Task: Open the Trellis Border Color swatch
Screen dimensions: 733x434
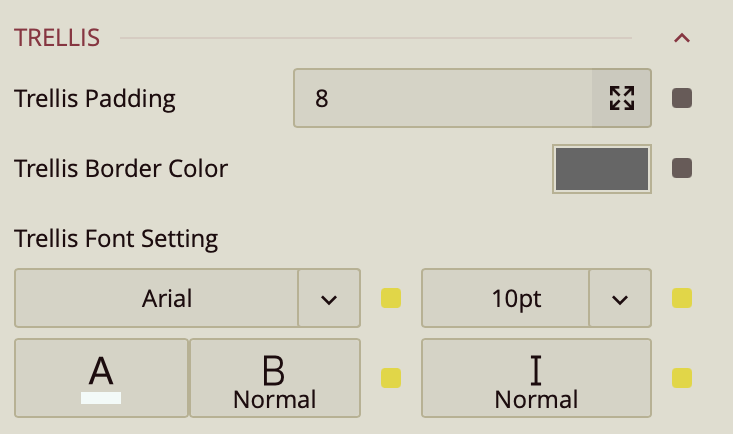Action: click(x=602, y=168)
